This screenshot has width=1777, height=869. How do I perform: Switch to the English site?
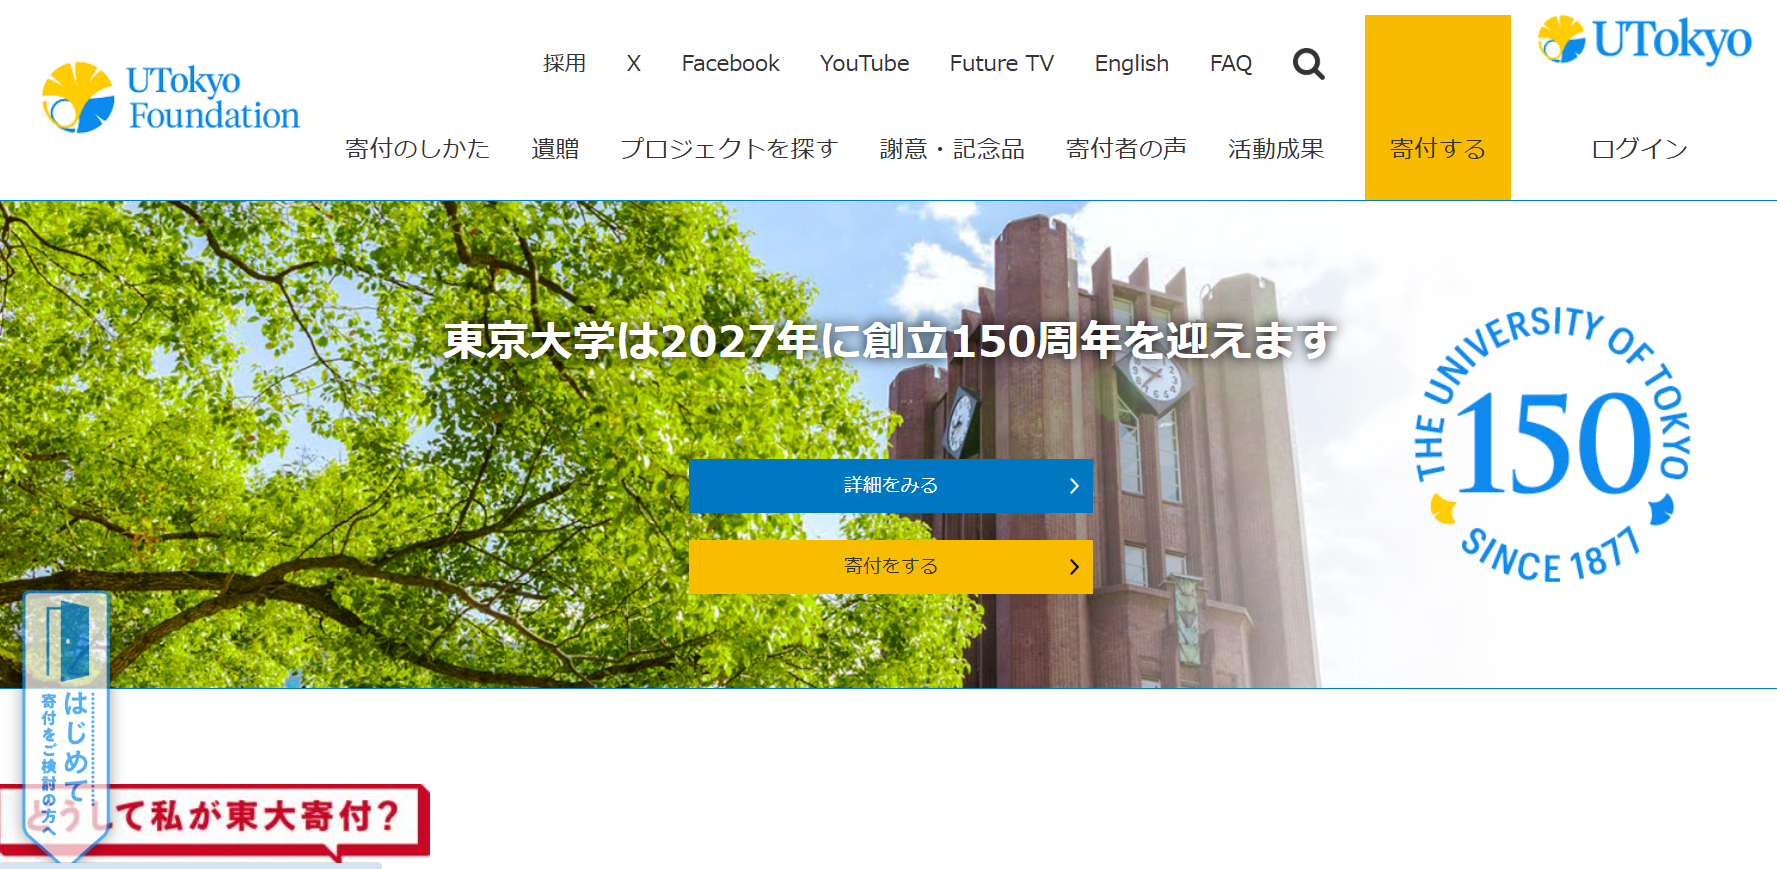1131,64
